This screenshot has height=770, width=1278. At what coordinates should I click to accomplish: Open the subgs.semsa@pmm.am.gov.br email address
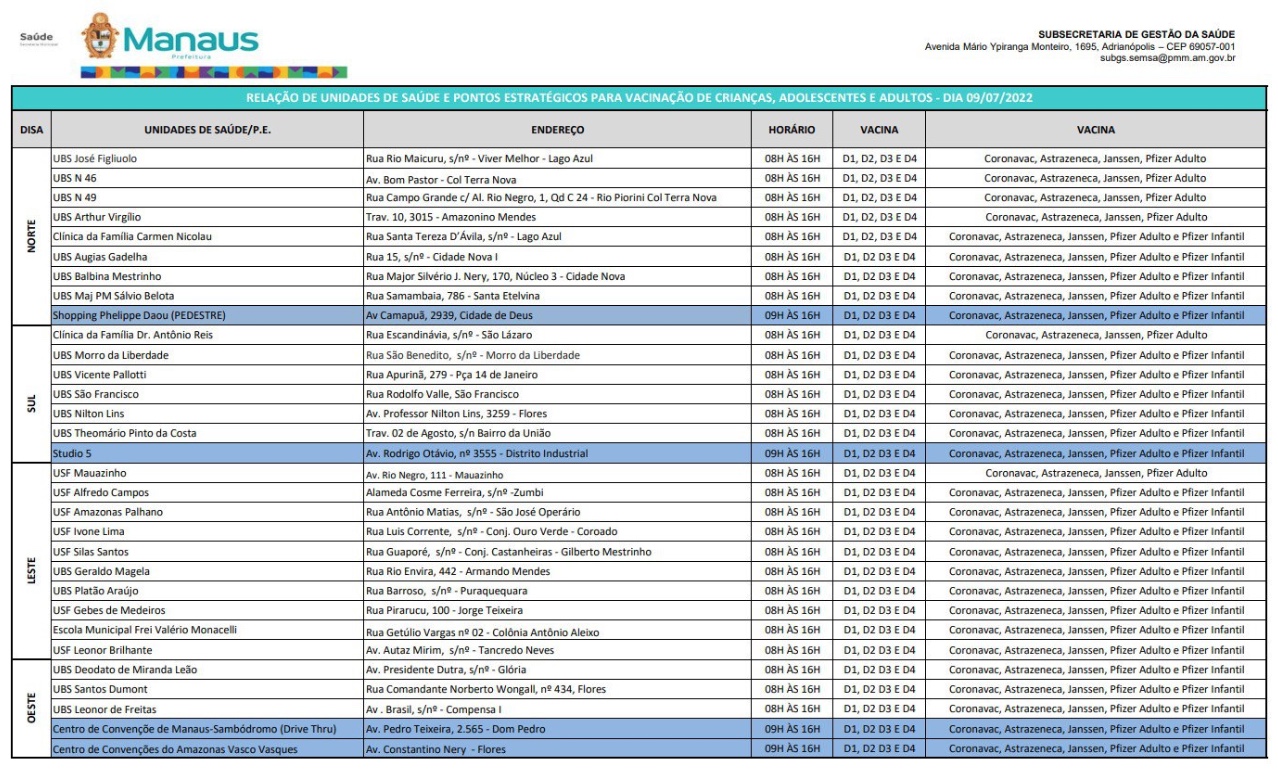(x=1167, y=58)
